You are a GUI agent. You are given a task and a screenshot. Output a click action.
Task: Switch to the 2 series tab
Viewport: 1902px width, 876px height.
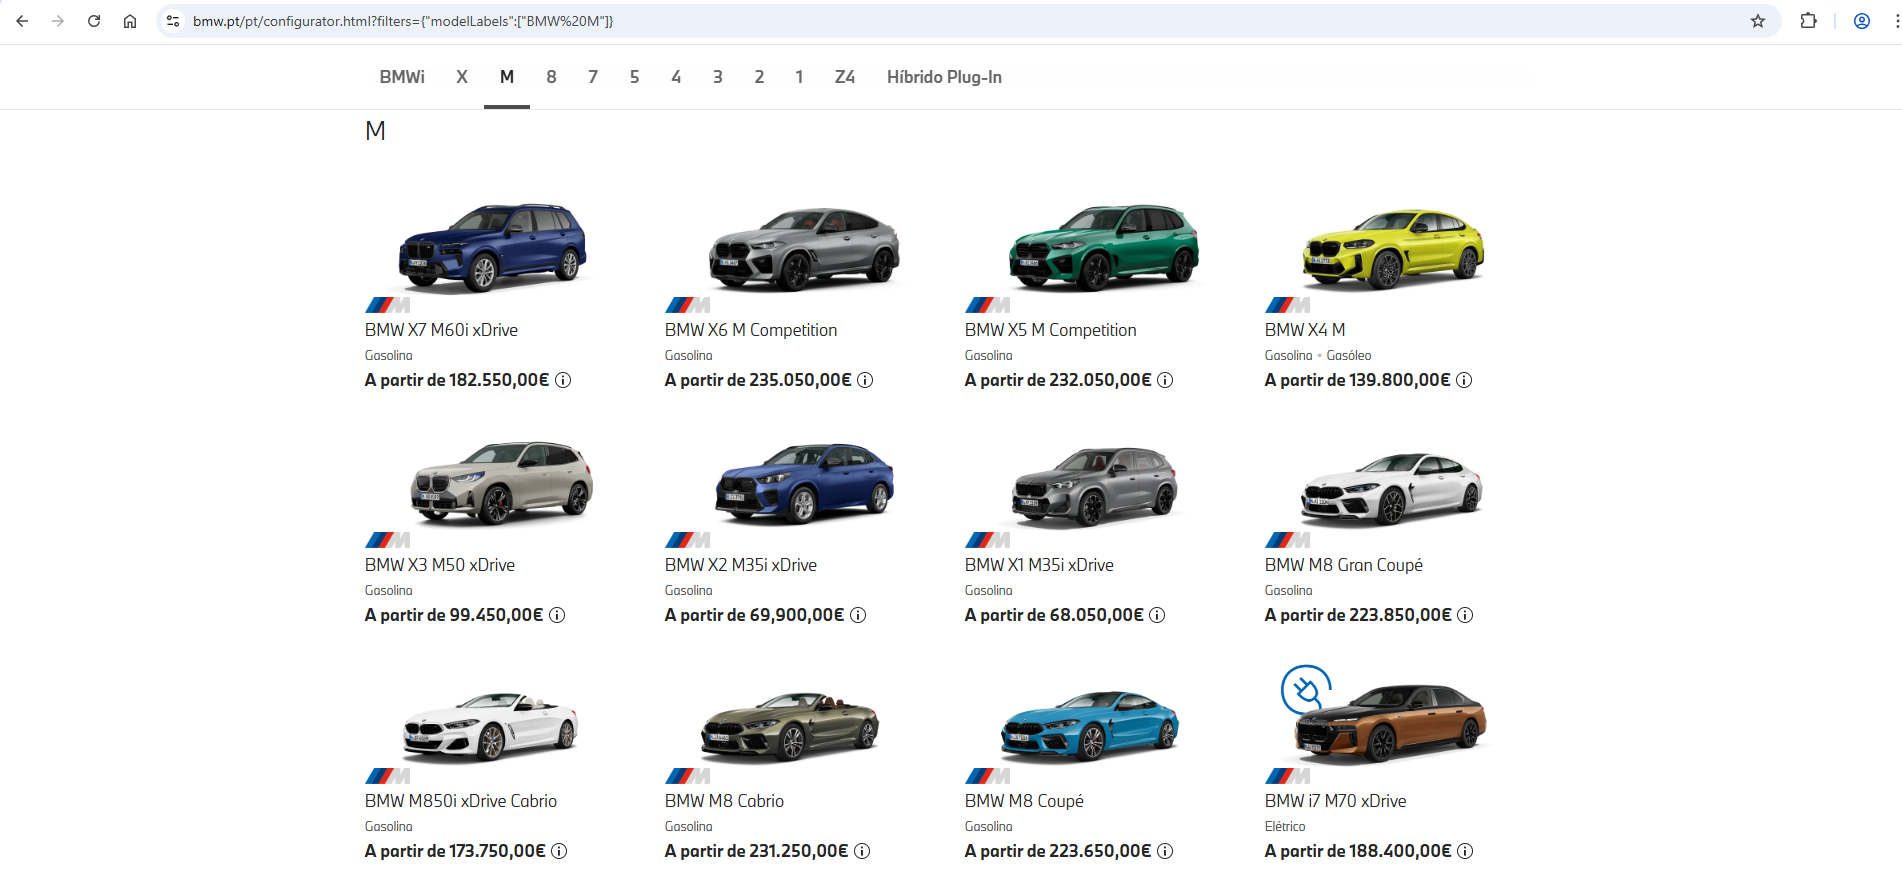[760, 77]
